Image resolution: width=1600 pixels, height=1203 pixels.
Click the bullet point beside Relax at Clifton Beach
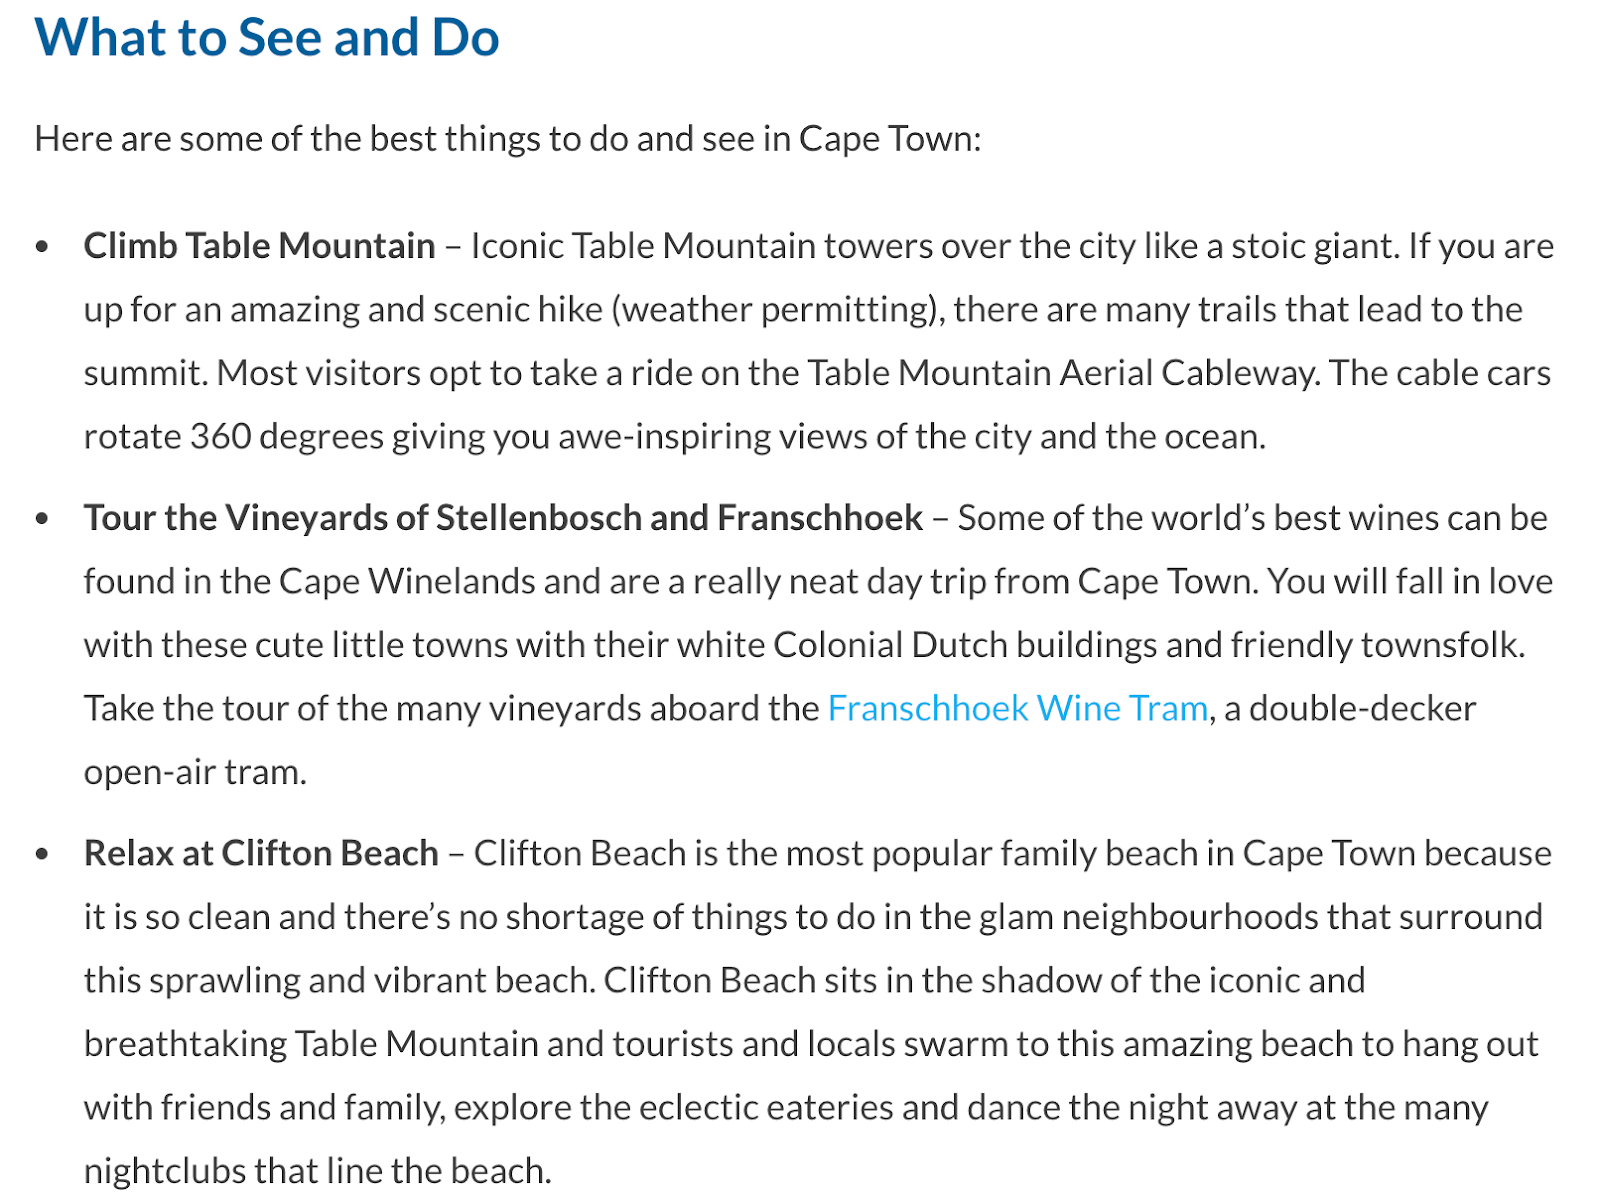(x=42, y=854)
